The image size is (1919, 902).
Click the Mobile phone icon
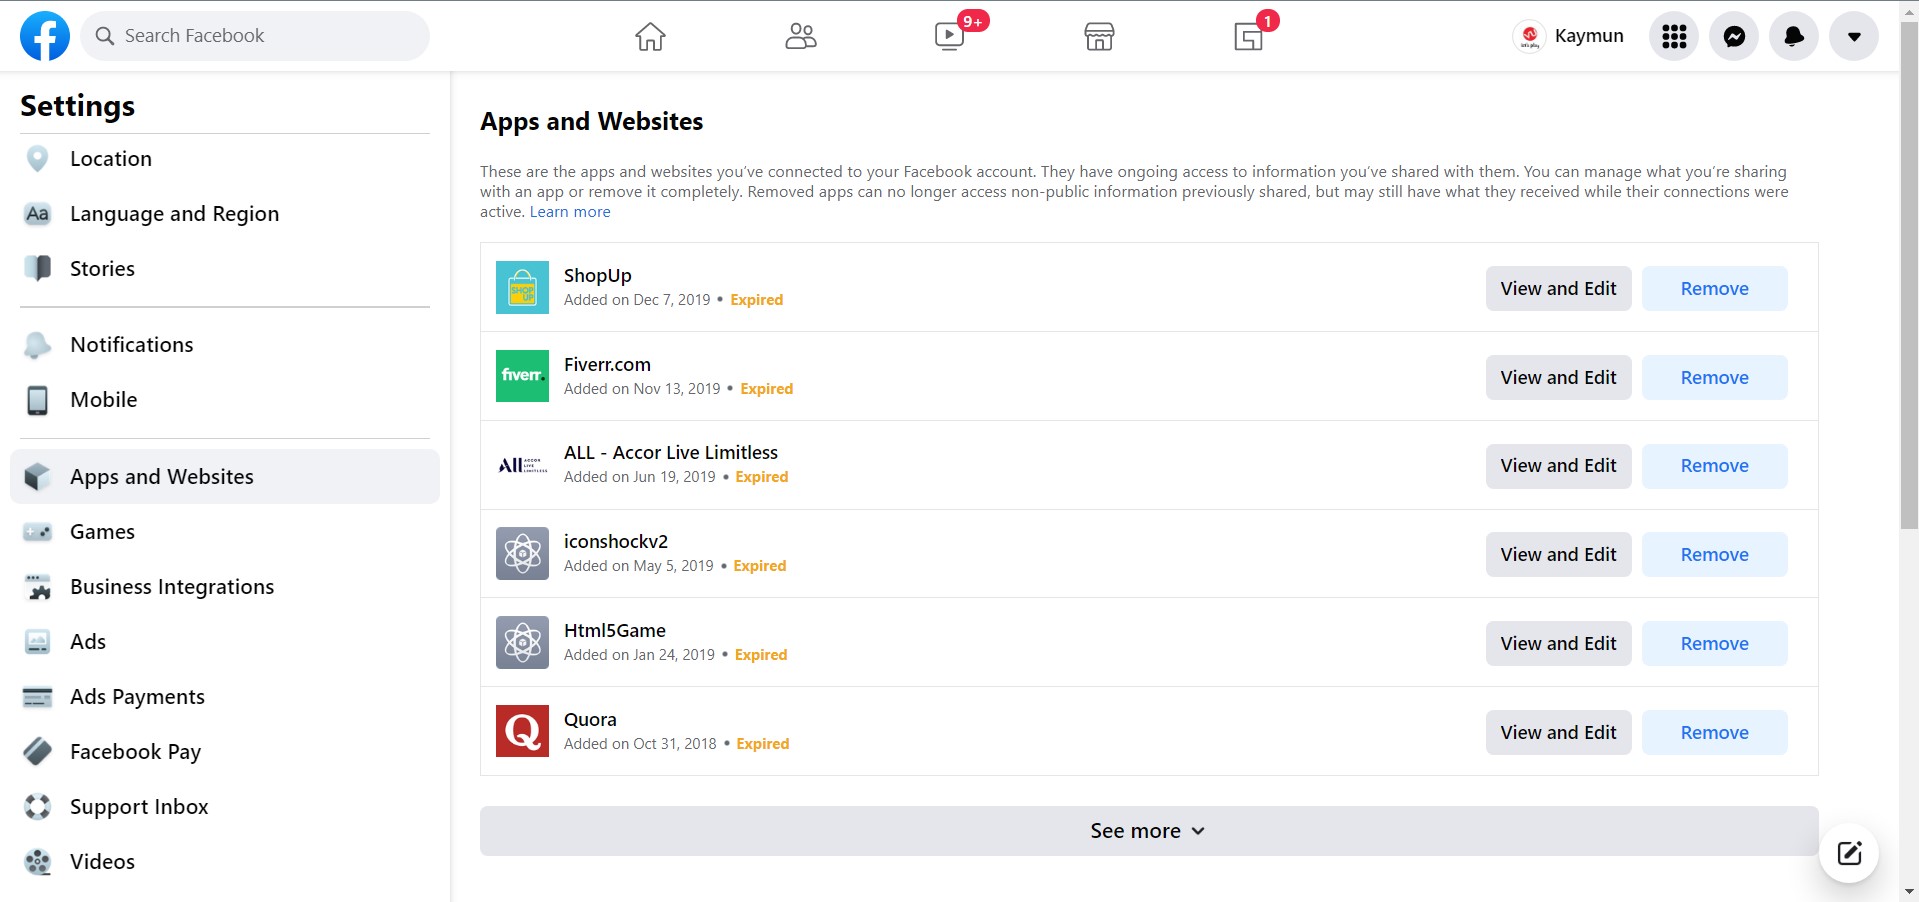[x=37, y=400]
